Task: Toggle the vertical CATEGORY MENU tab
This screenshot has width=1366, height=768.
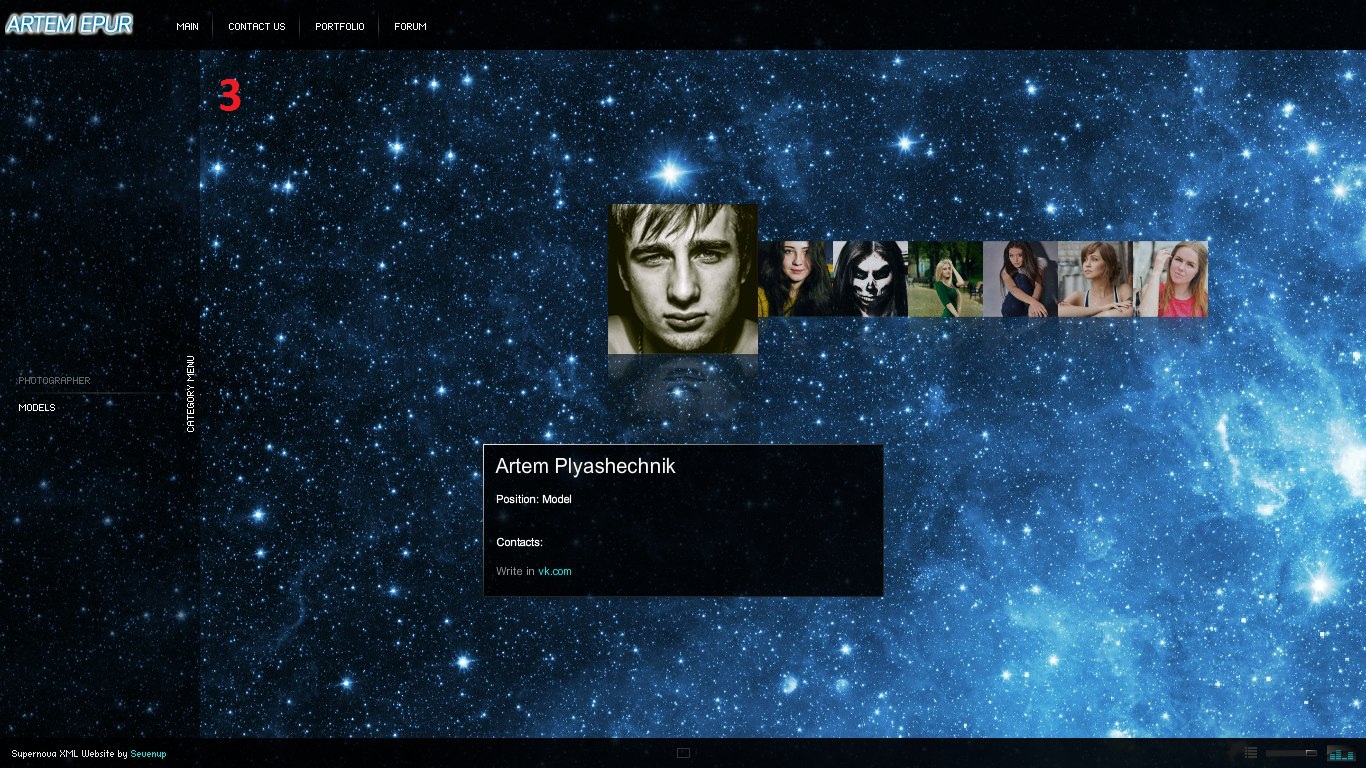Action: pyautogui.click(x=191, y=394)
